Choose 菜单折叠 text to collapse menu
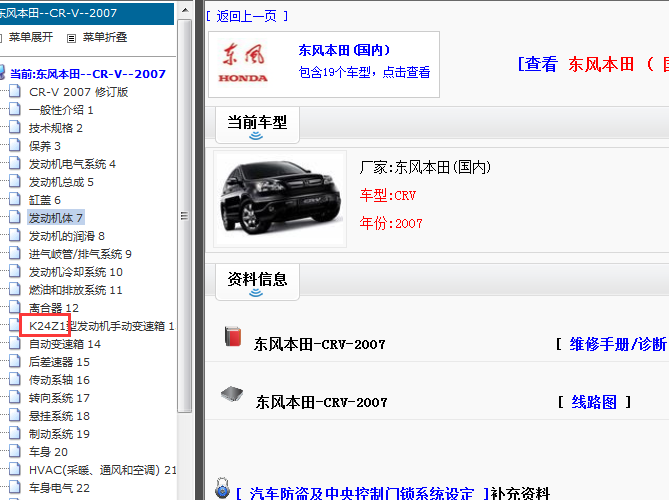Screen dimensions: 669x500 [x=105, y=38]
